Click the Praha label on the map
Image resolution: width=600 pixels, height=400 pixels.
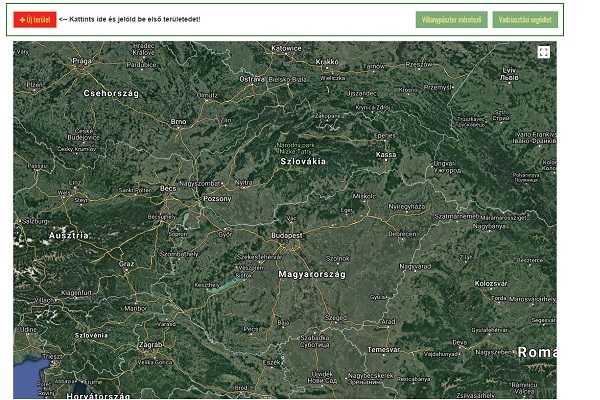(x=81, y=60)
